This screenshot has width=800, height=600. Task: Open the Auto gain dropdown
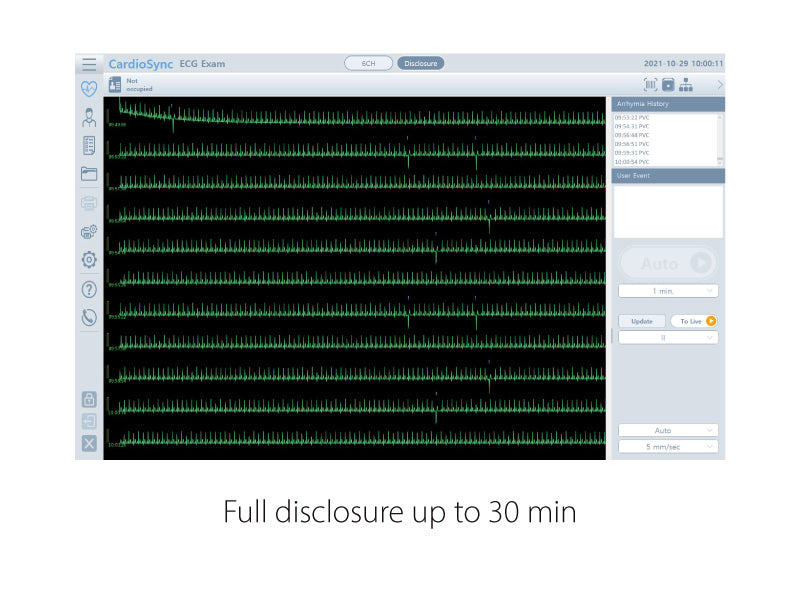click(668, 431)
